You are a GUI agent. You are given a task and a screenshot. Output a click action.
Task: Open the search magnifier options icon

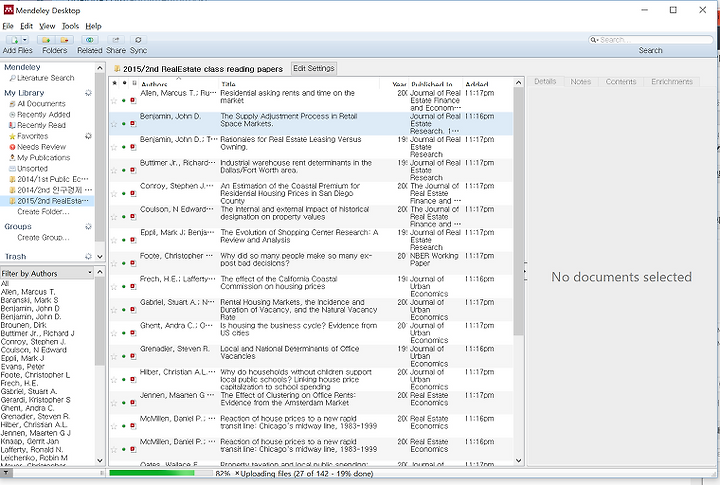(594, 40)
